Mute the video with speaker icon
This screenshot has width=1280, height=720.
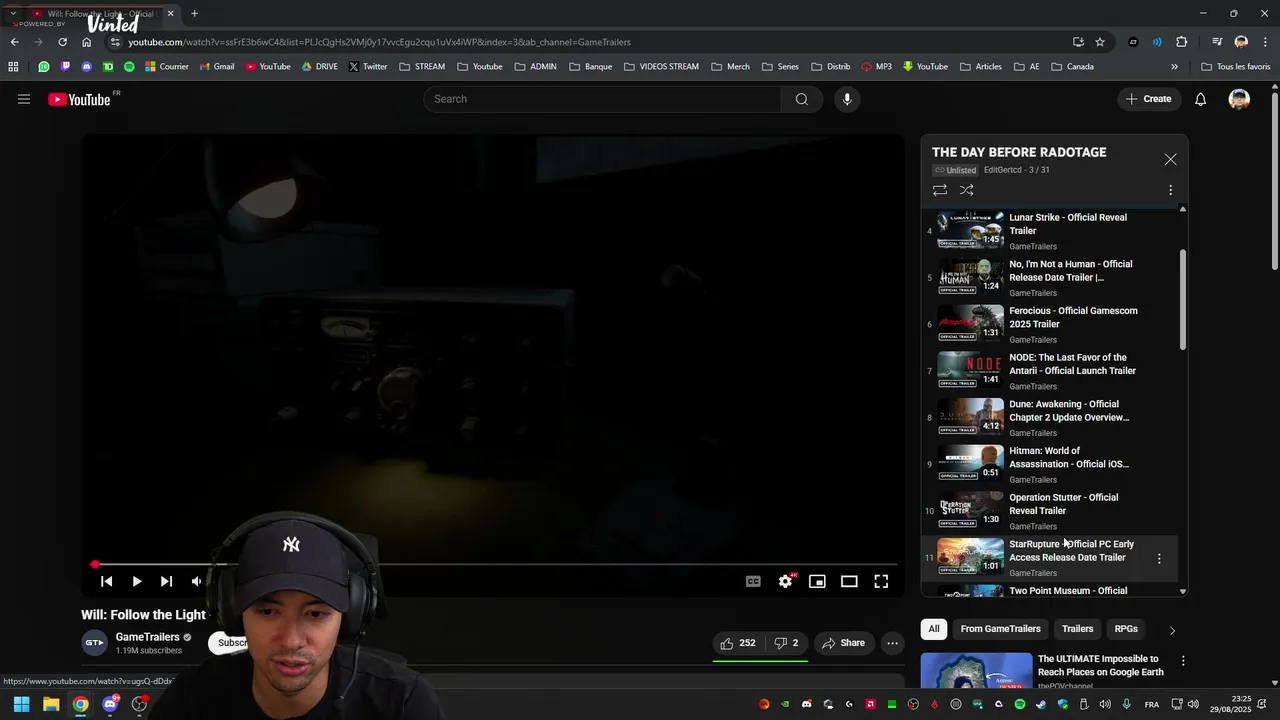196,581
